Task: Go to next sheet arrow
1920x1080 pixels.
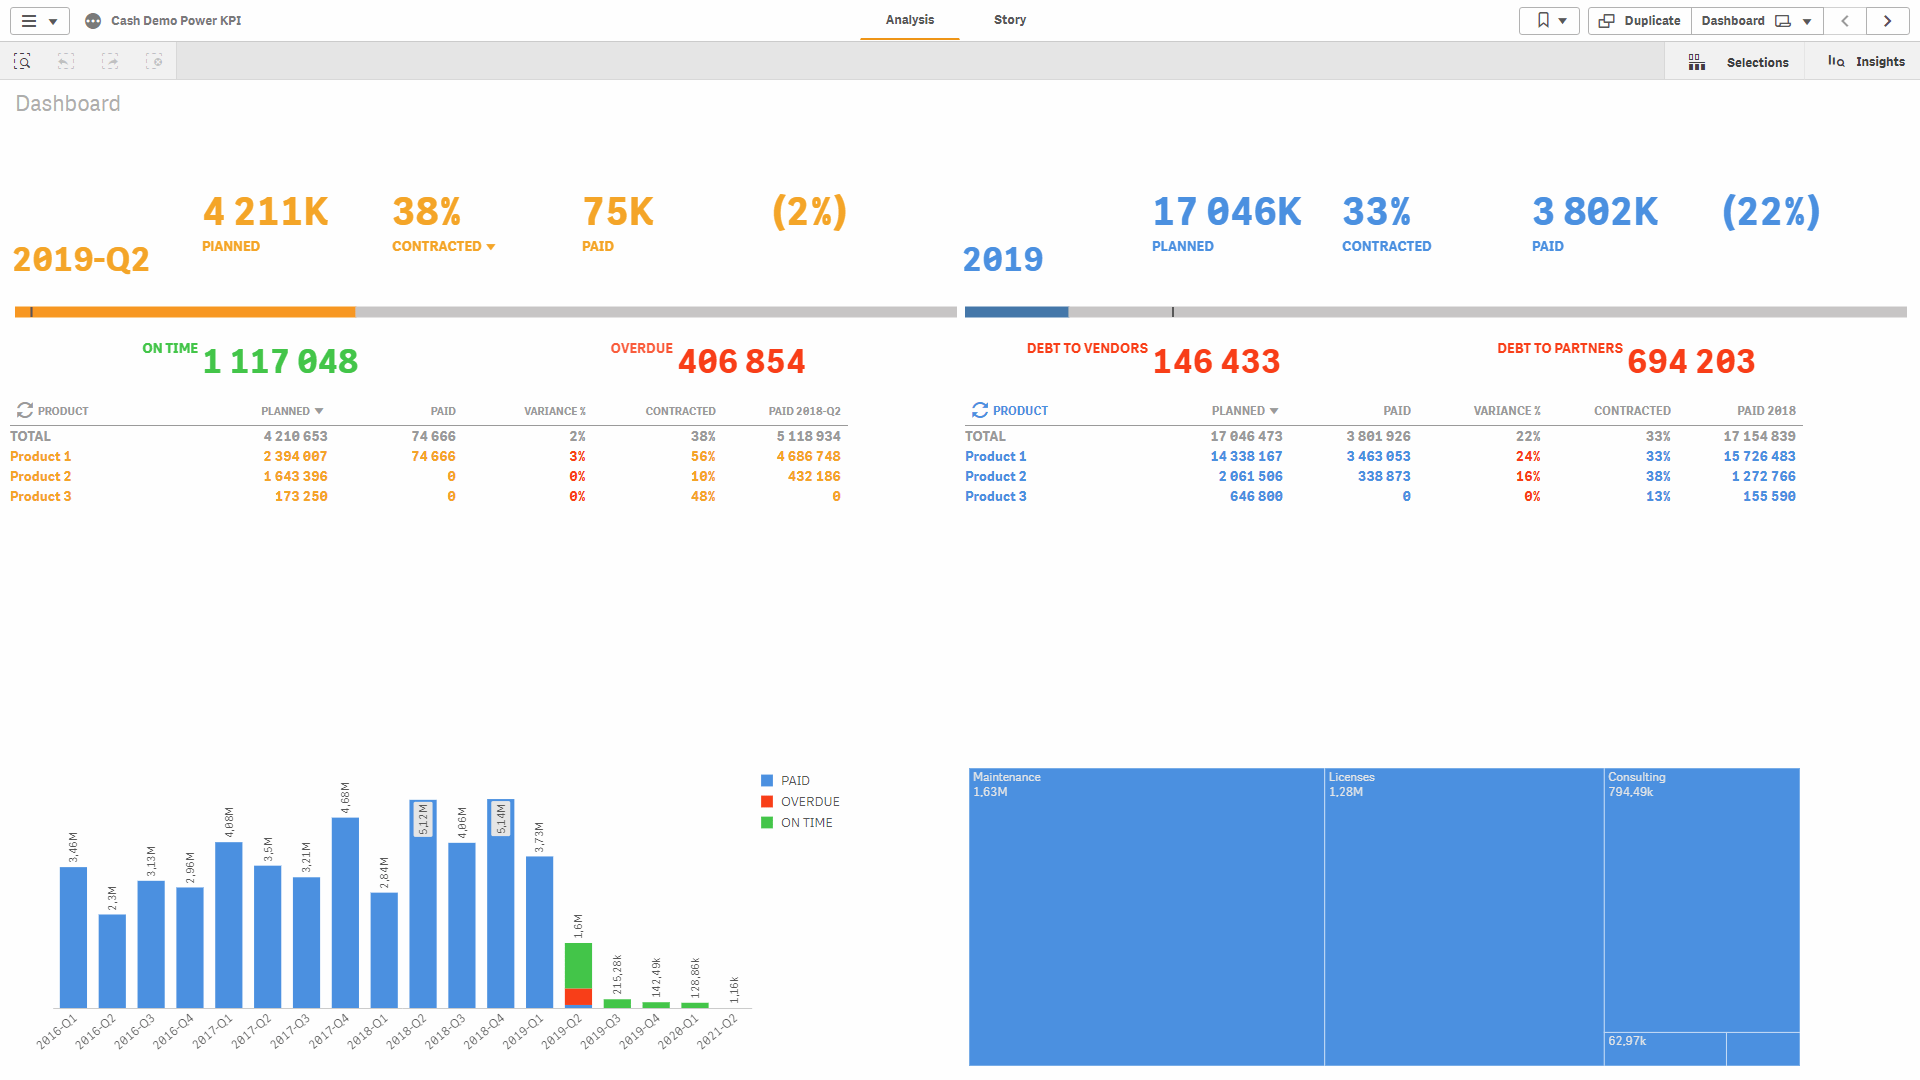Action: (1887, 21)
